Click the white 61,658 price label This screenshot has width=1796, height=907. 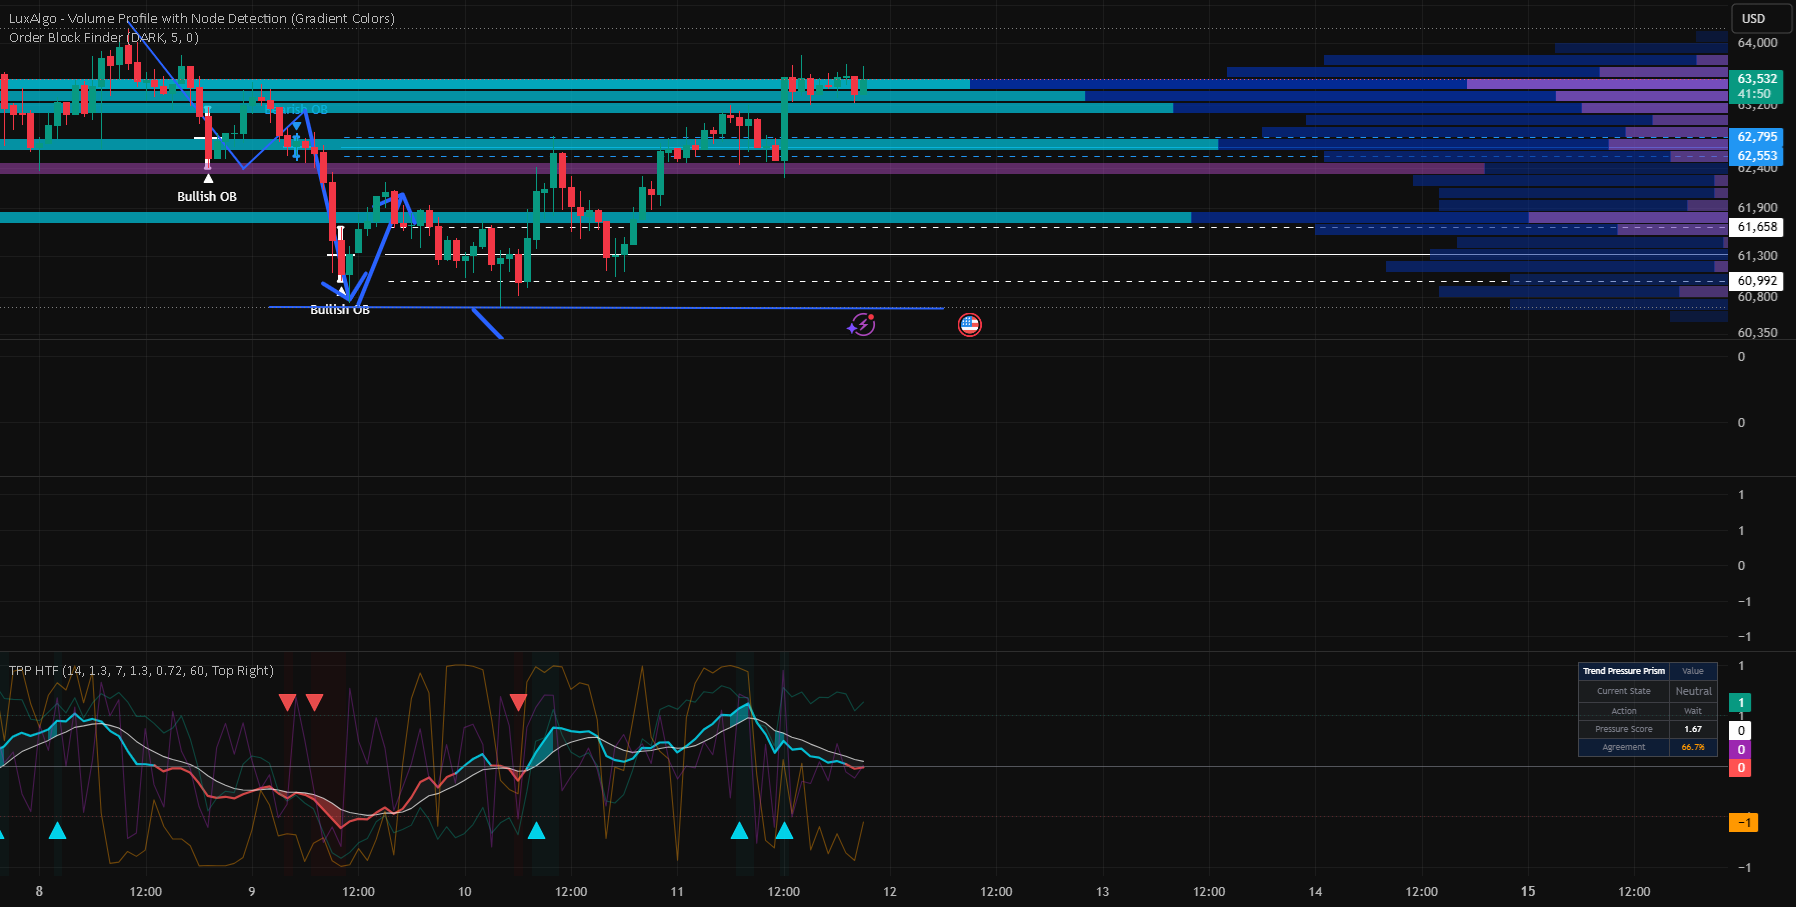click(1757, 227)
